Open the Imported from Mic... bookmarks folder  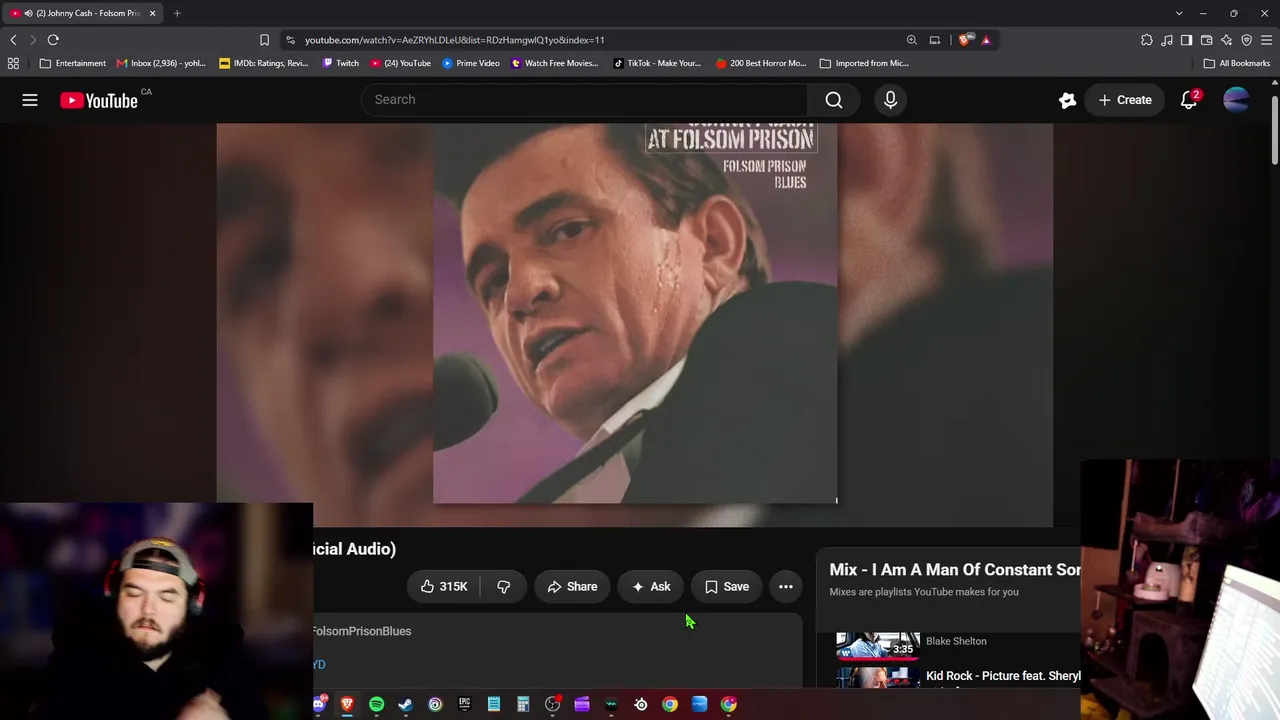864,63
